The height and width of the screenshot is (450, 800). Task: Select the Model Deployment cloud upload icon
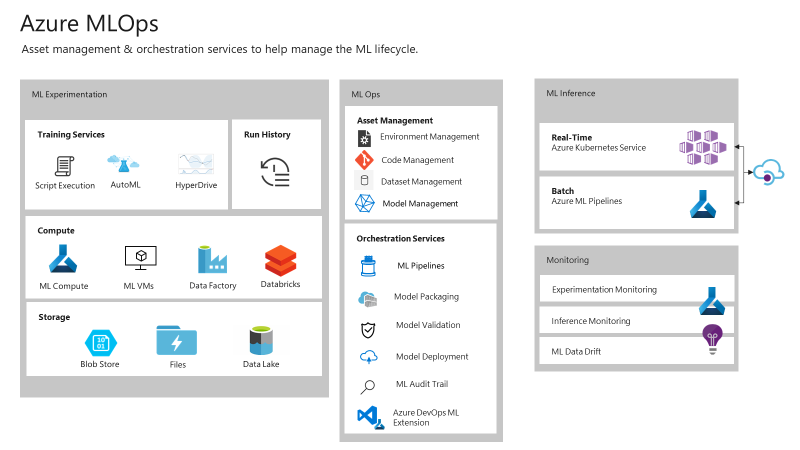point(369,357)
